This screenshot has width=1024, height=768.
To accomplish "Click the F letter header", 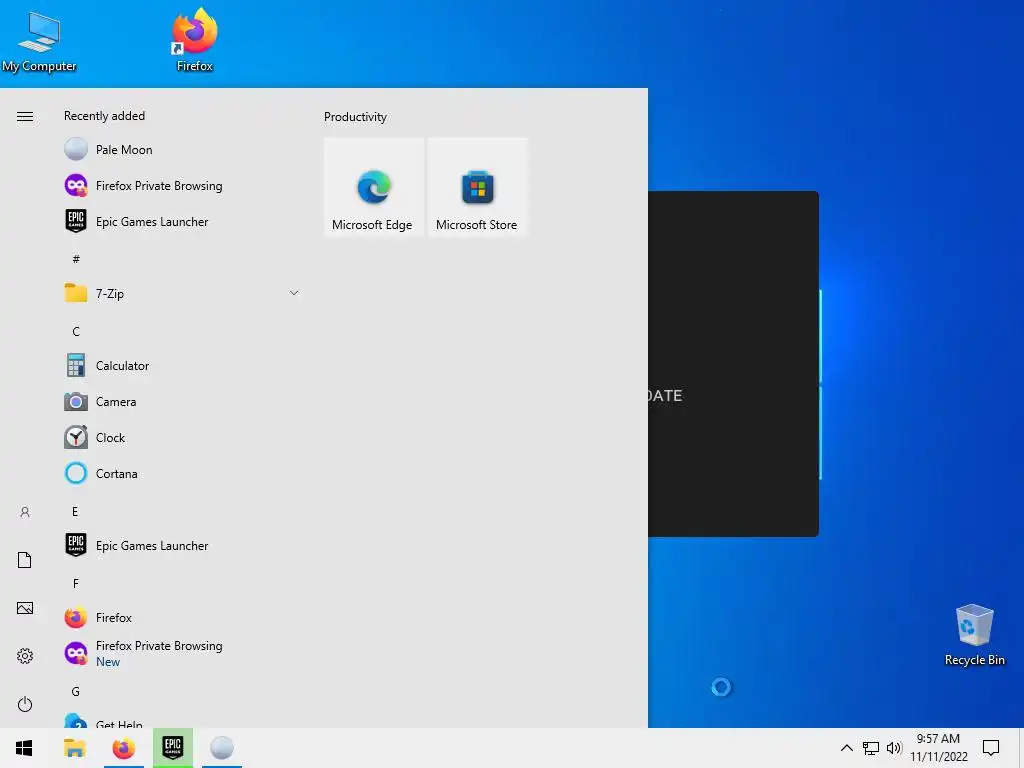I will (x=76, y=583).
